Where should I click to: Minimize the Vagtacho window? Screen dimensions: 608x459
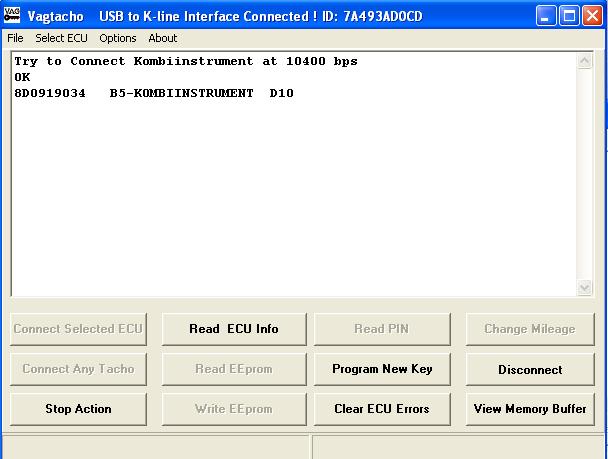[x=546, y=16]
